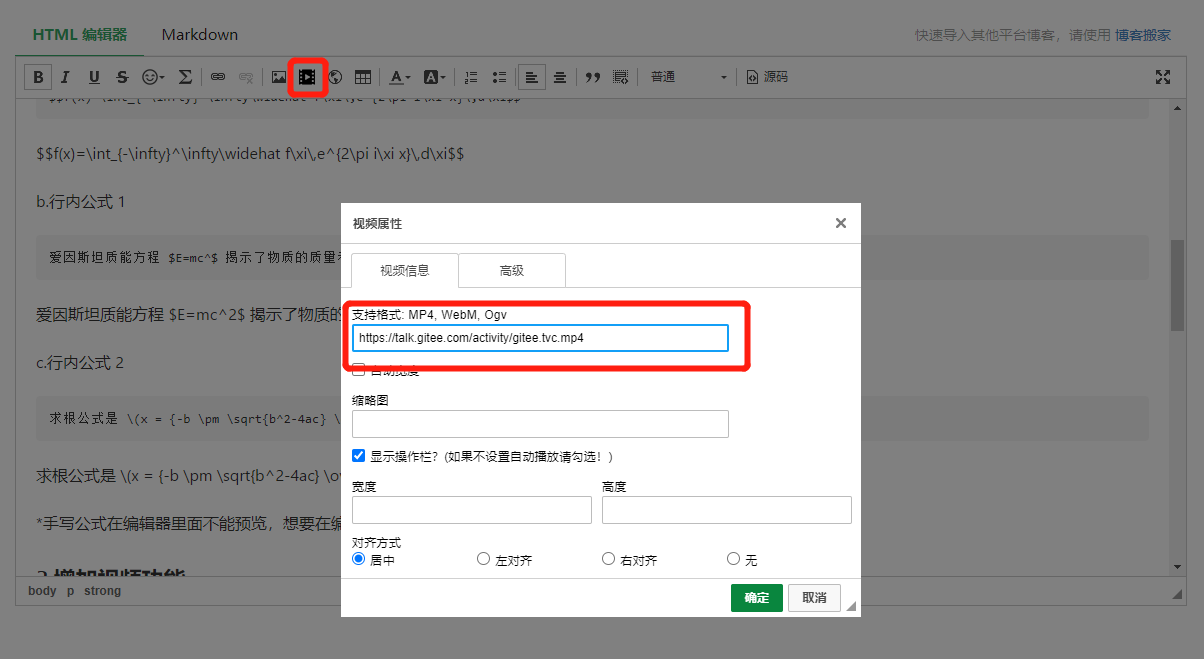Open the 博客搬家 link
This screenshot has height=659, width=1204.
[1143, 34]
